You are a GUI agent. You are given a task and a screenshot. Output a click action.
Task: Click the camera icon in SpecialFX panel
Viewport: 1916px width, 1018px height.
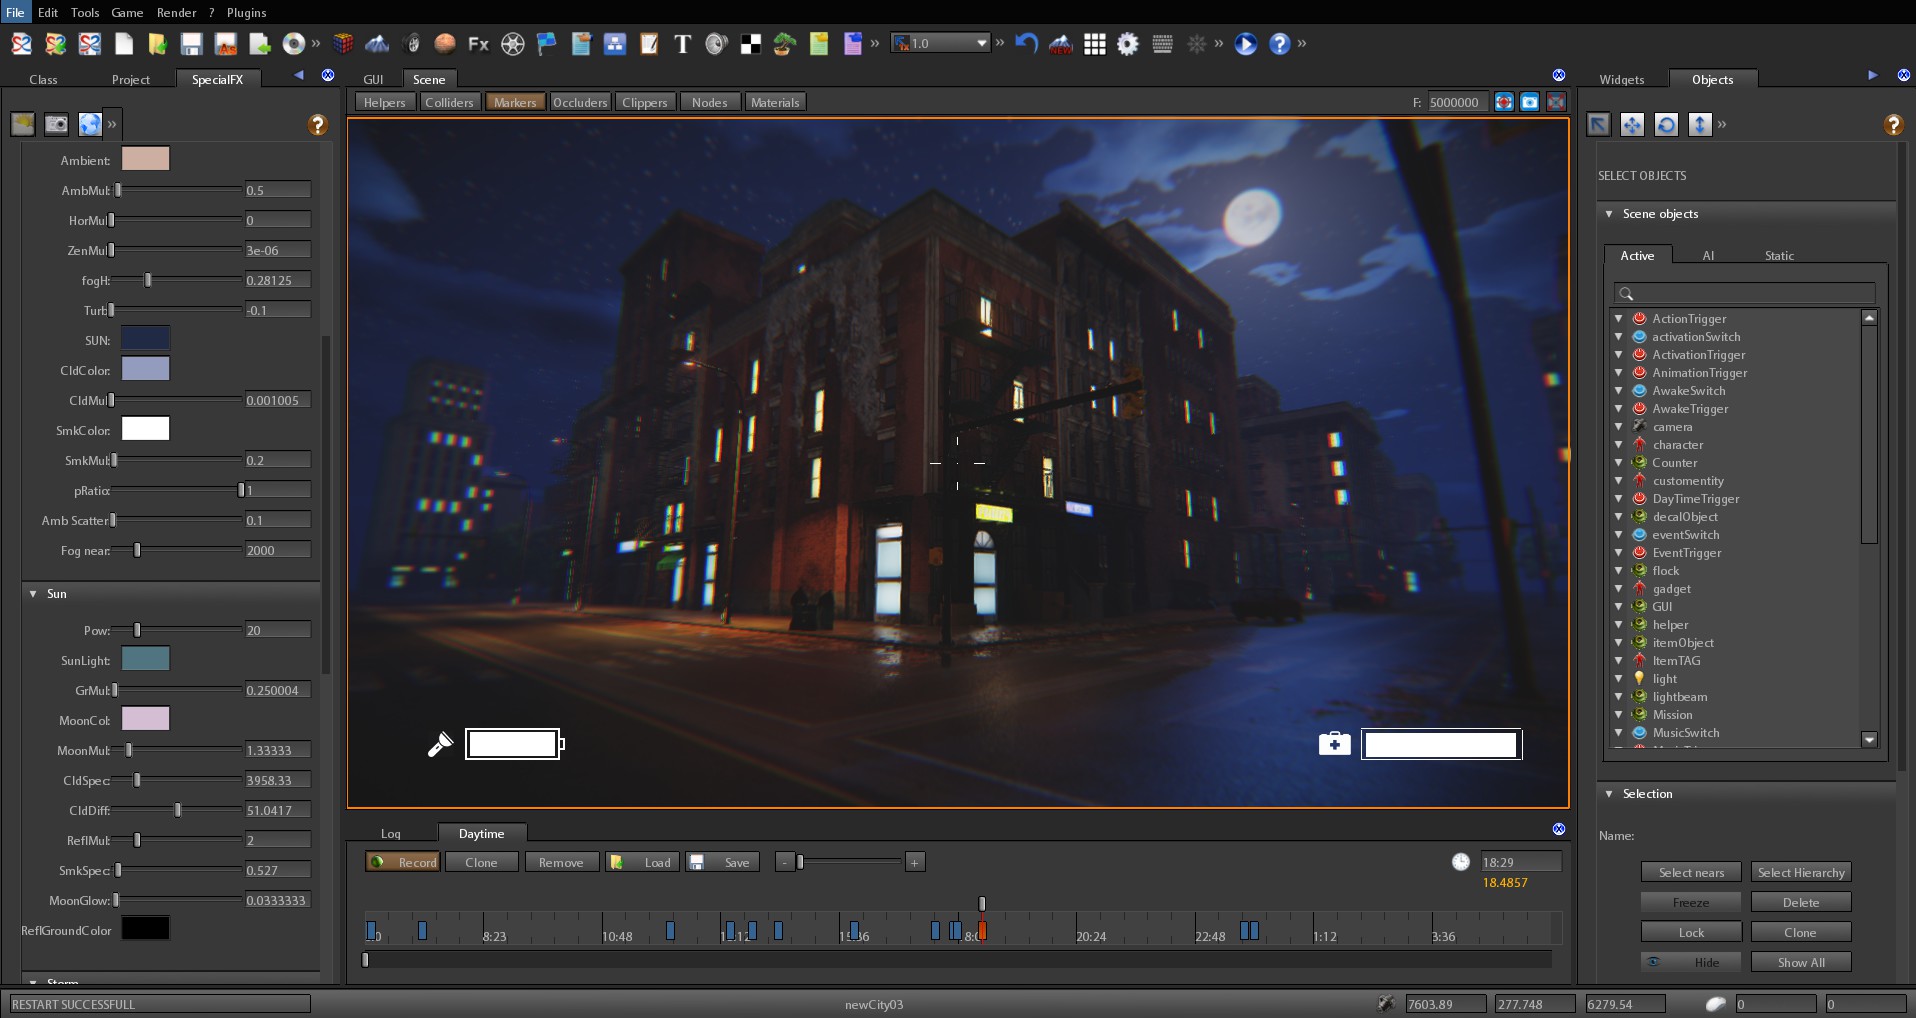(x=57, y=124)
